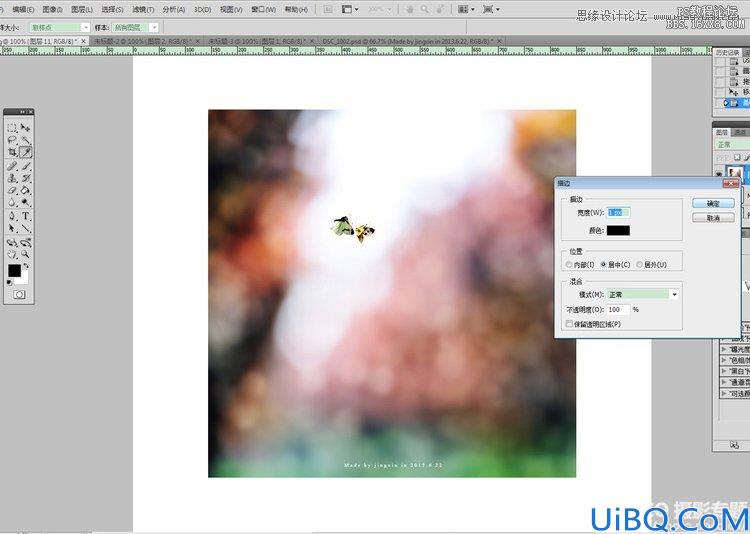Expand the "可选颜" action
Screen dimensions: 750x534
(724, 393)
